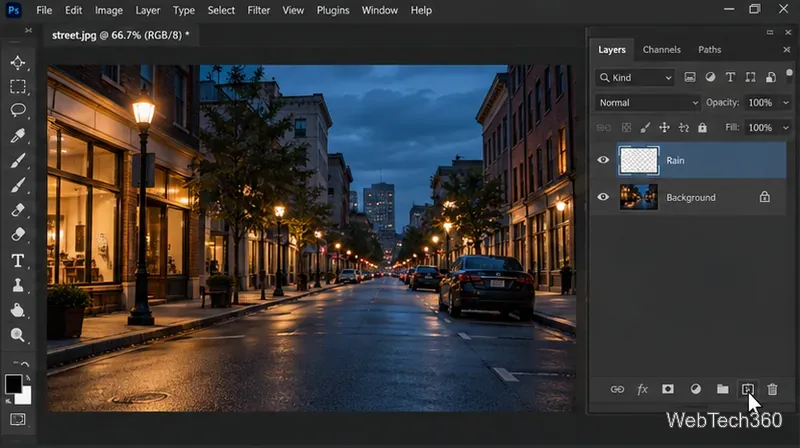Select the Lasso tool
Viewport: 800px width, 448px height.
tap(18, 110)
